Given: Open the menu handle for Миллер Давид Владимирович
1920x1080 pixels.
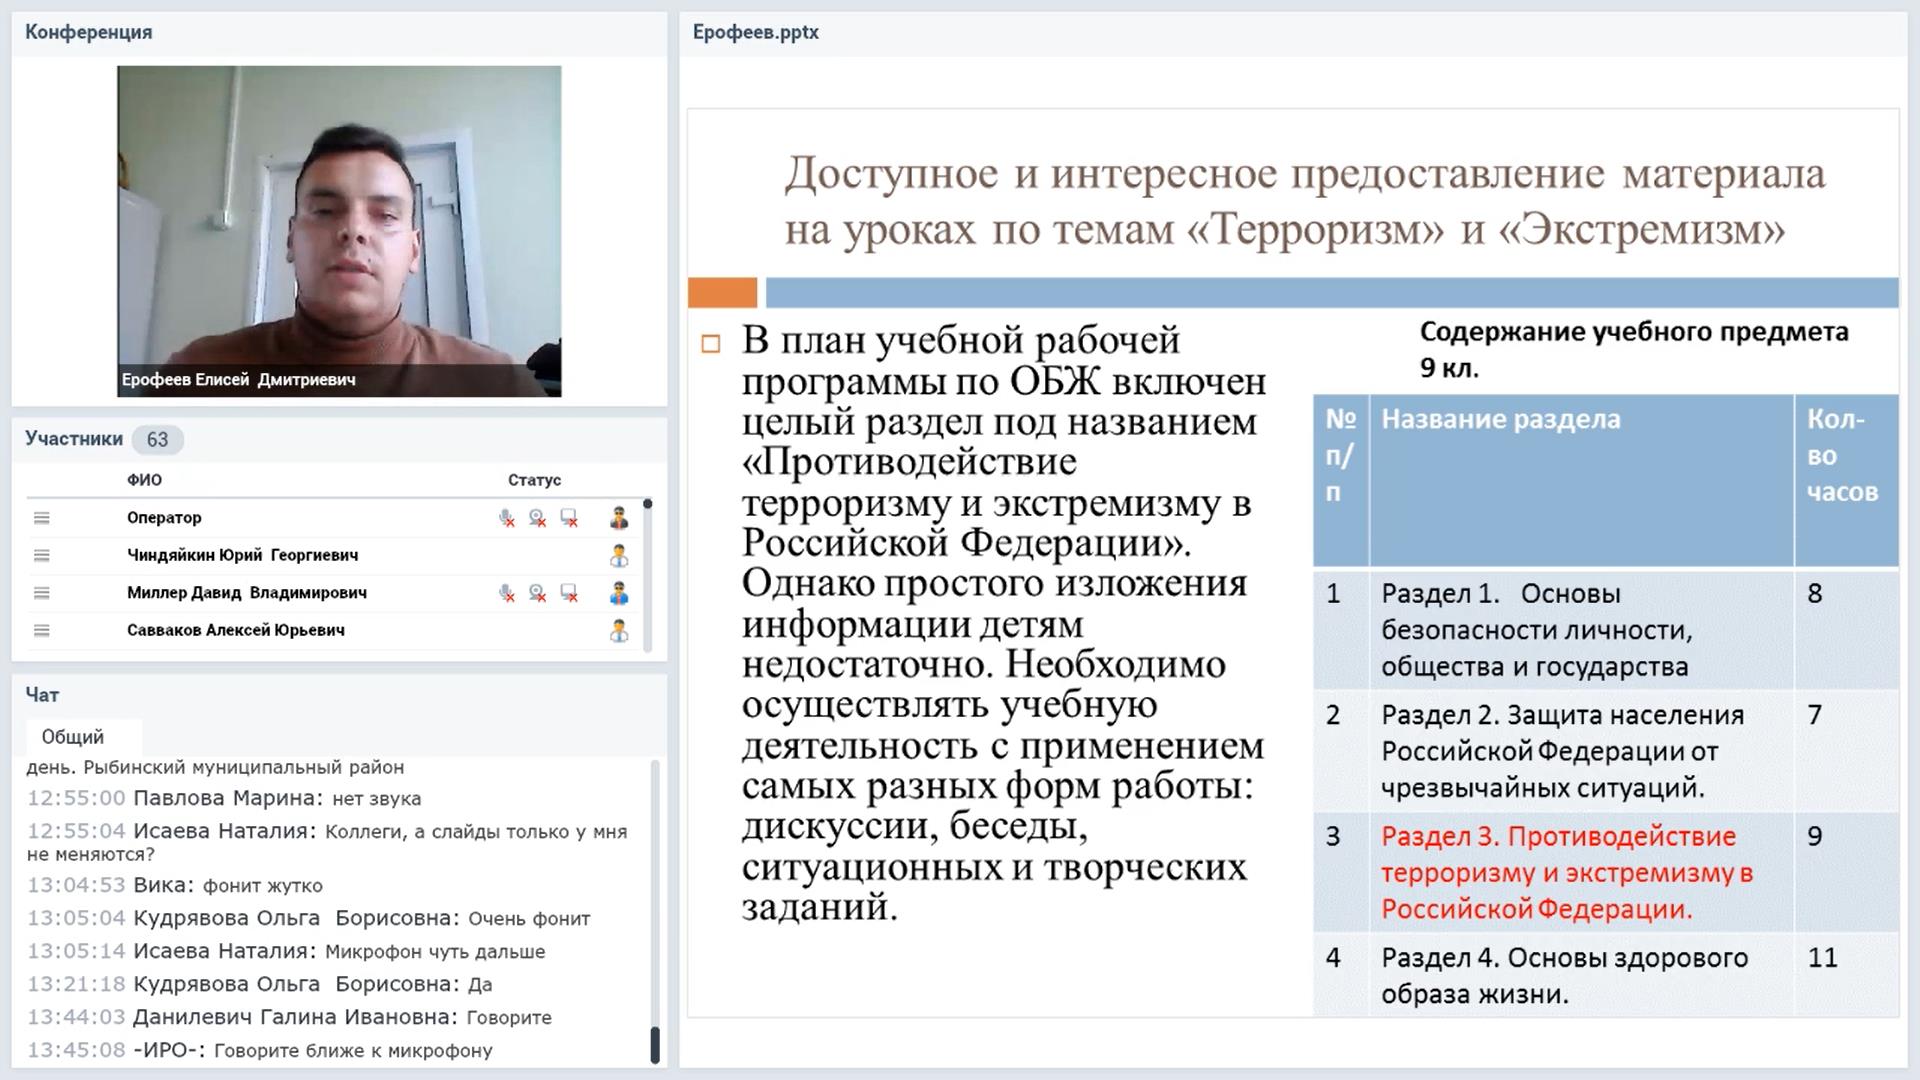Looking at the screenshot, I should [x=41, y=593].
